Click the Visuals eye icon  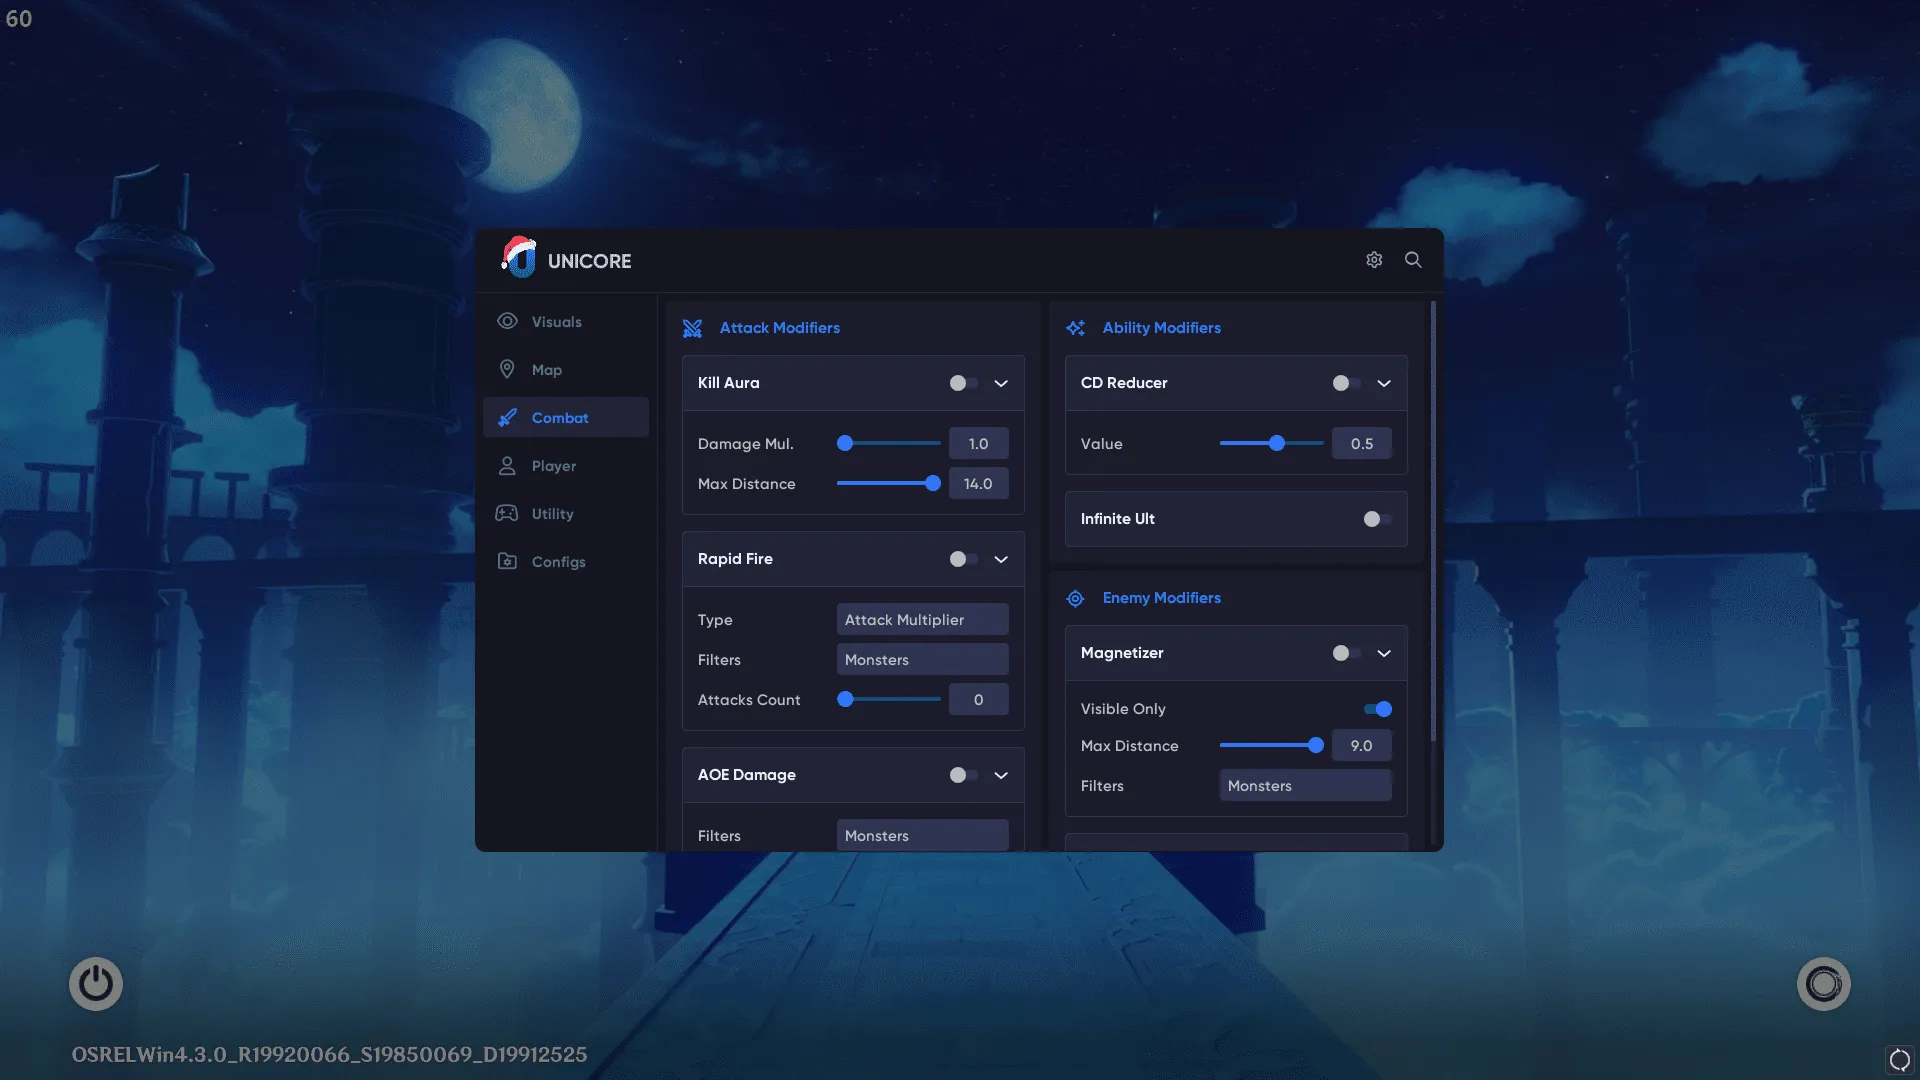(507, 321)
